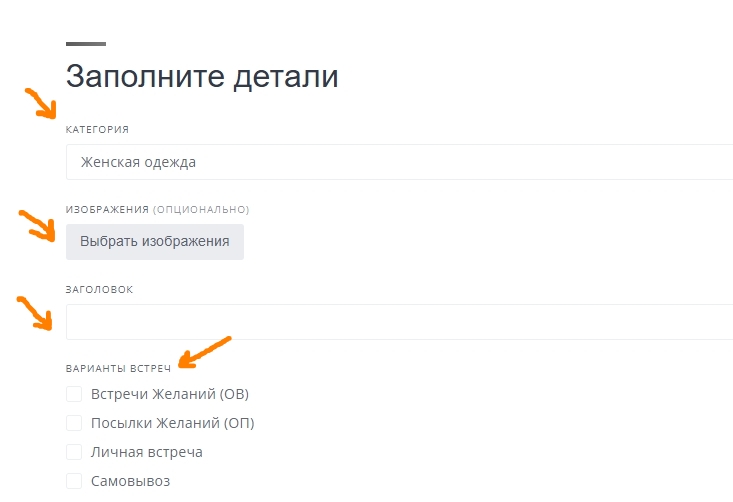Viewport: 733px width, 502px height.
Task: Click the ЗАГОЛОВОК field label
Action: (99, 290)
